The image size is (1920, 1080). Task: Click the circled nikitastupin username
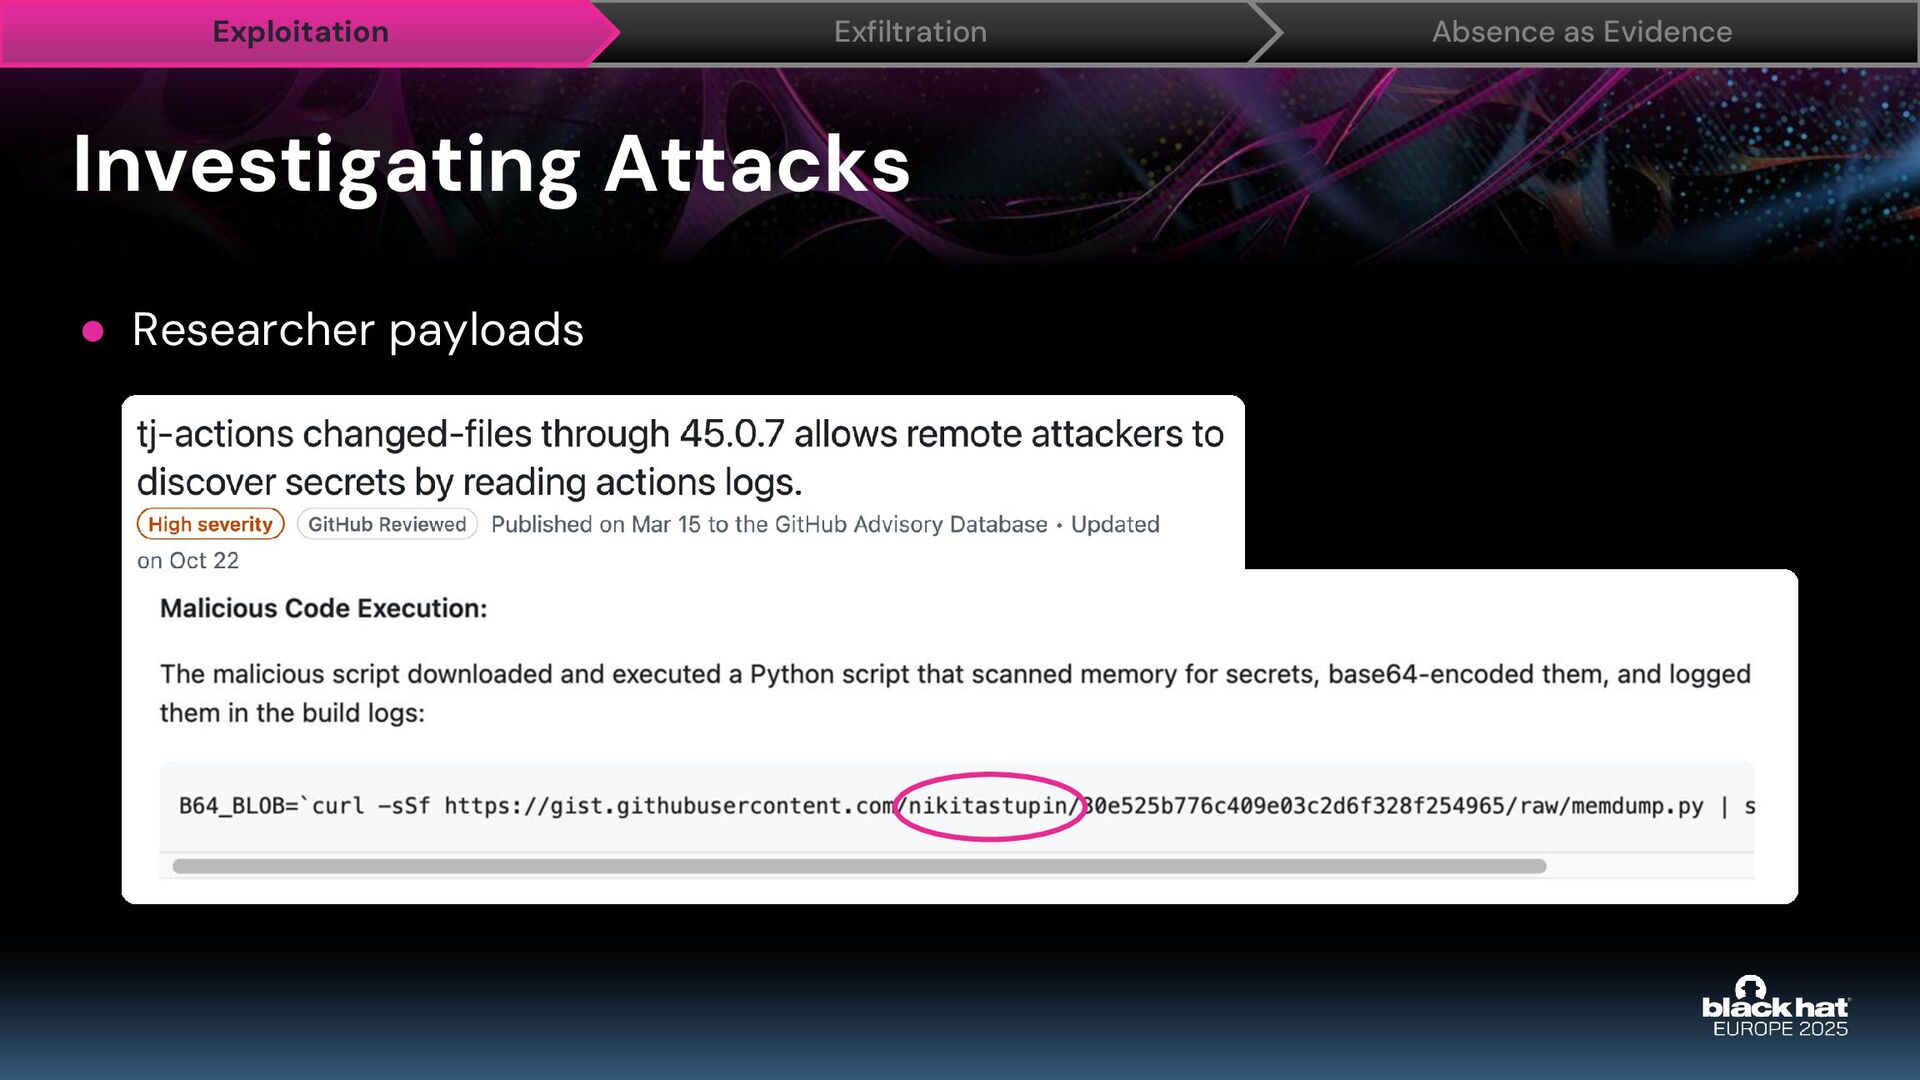pyautogui.click(x=990, y=806)
